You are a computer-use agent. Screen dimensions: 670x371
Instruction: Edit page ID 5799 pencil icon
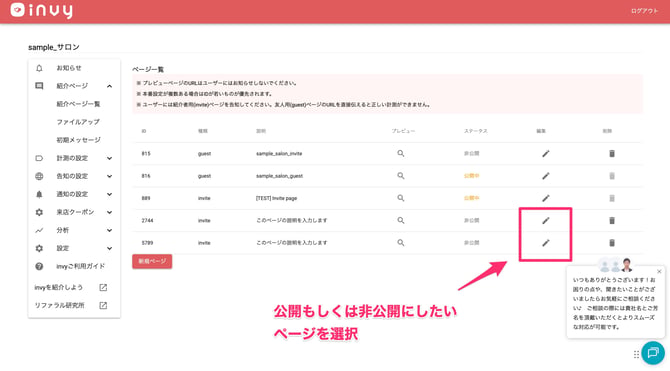[546, 243]
